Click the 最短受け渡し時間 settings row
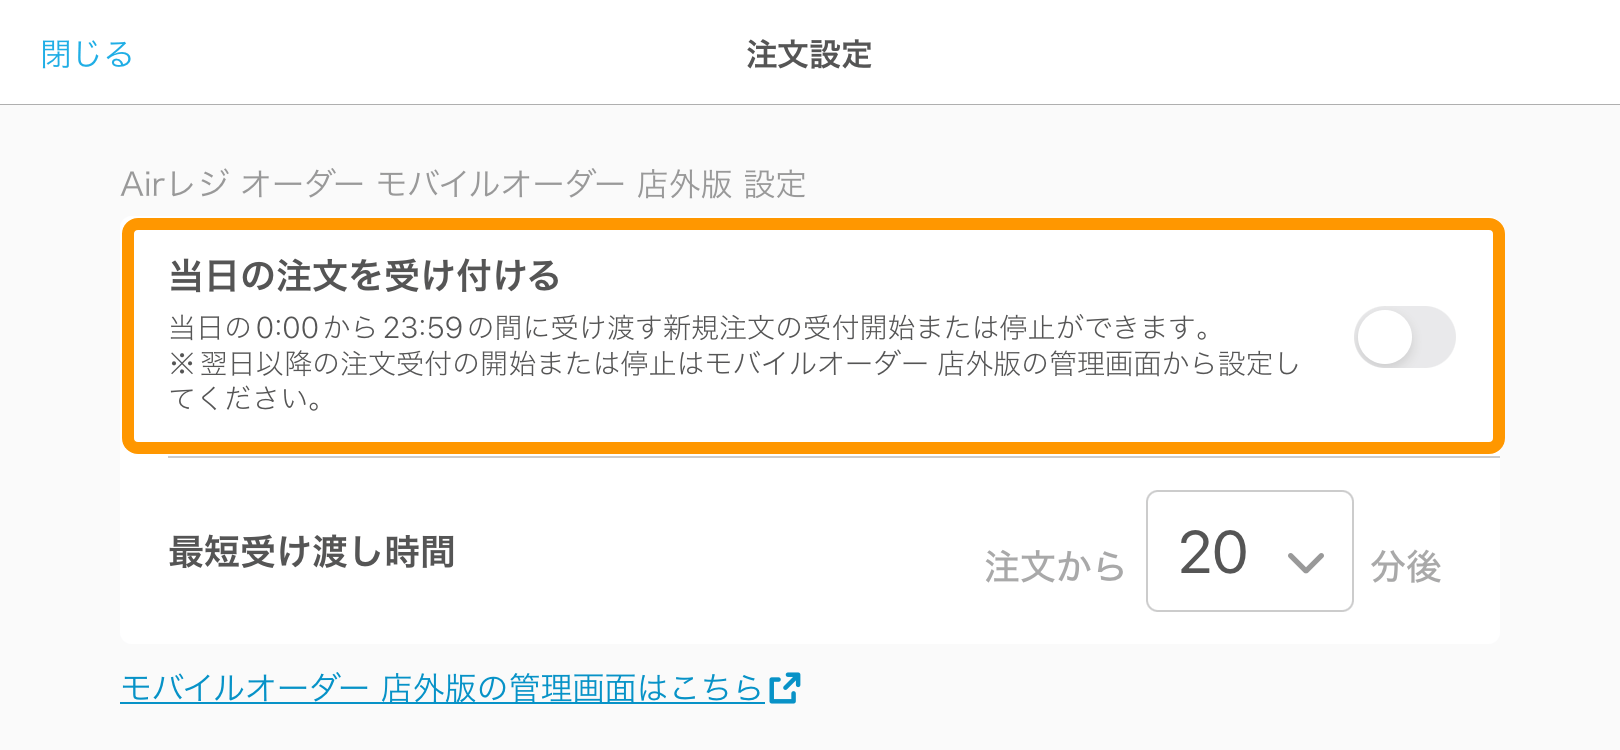Image resolution: width=1620 pixels, height=750 pixels. 810,551
